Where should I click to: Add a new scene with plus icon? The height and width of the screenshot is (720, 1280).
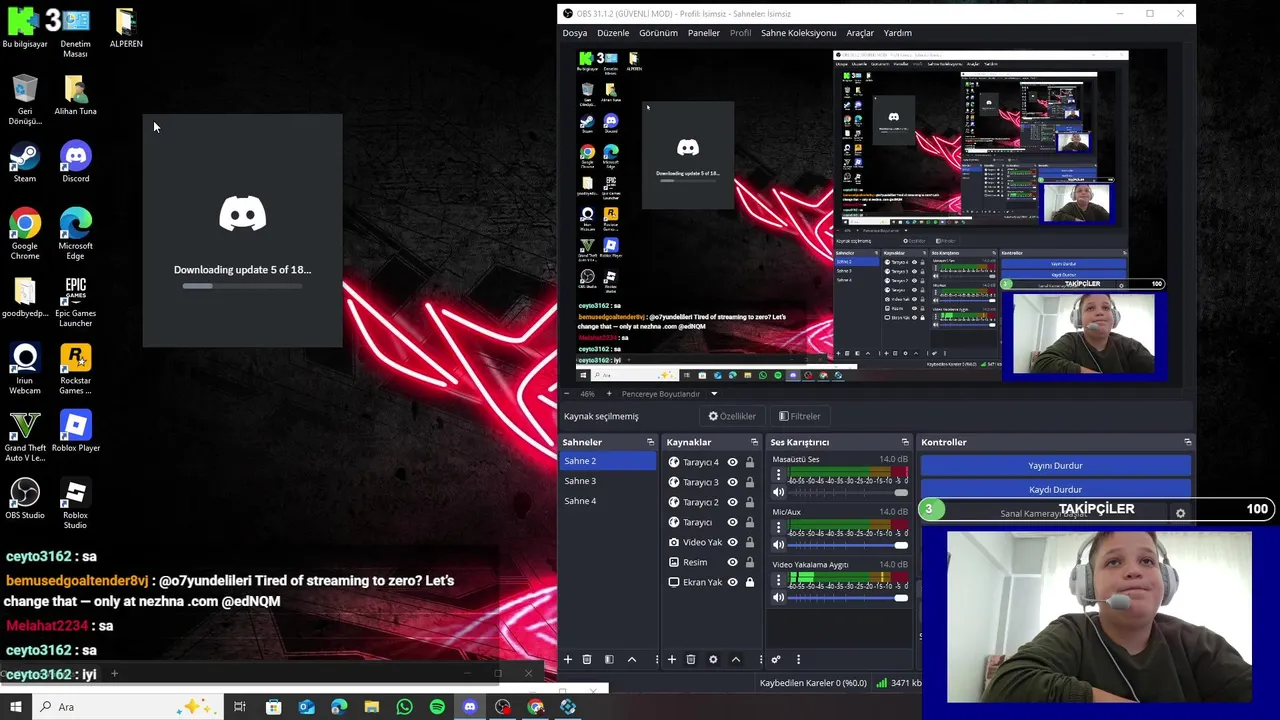tap(568, 660)
